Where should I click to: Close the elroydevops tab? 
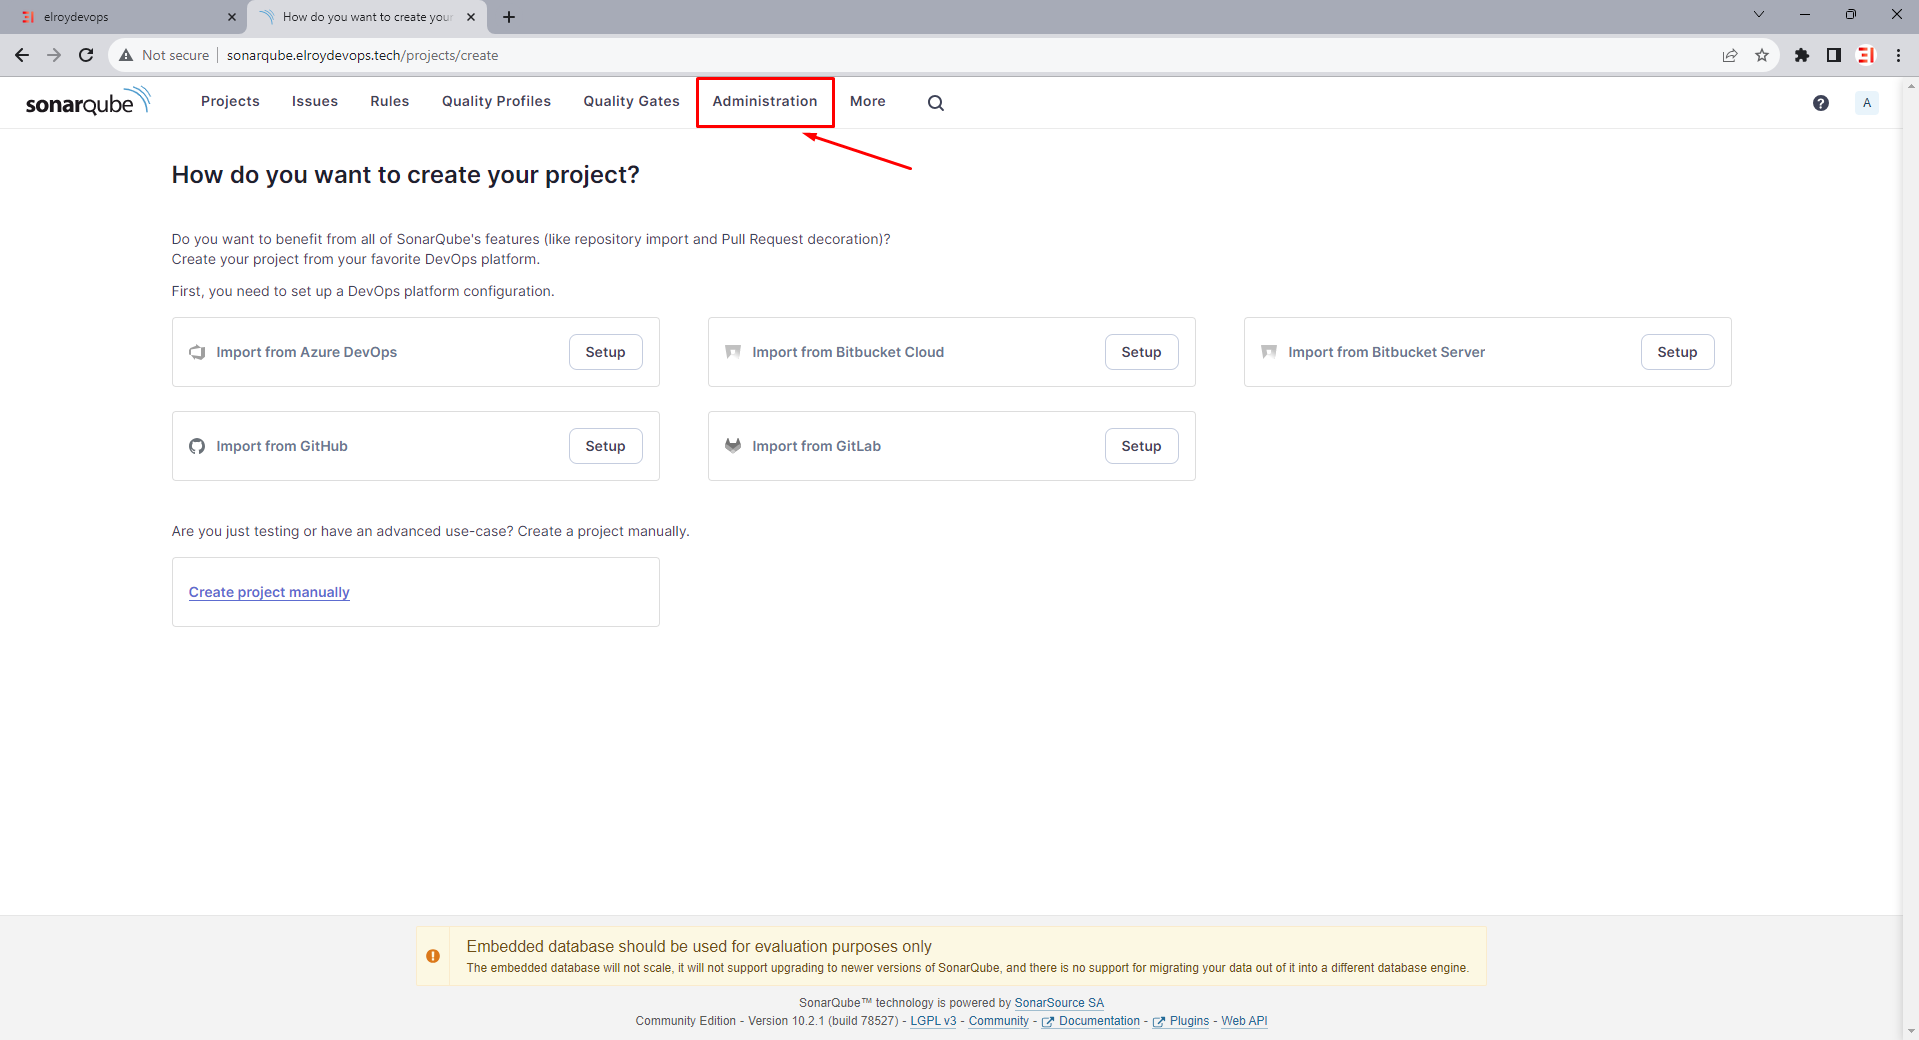tap(232, 17)
